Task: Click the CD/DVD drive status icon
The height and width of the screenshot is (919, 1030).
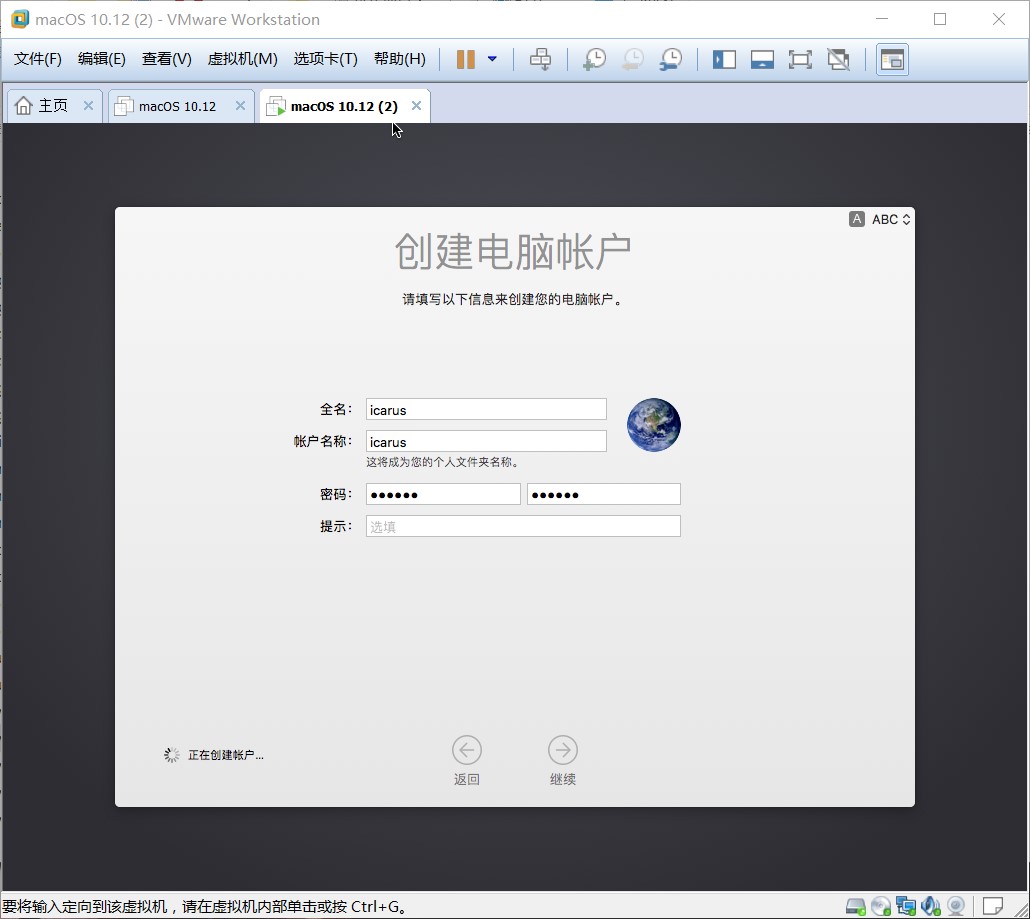Action: (881, 907)
